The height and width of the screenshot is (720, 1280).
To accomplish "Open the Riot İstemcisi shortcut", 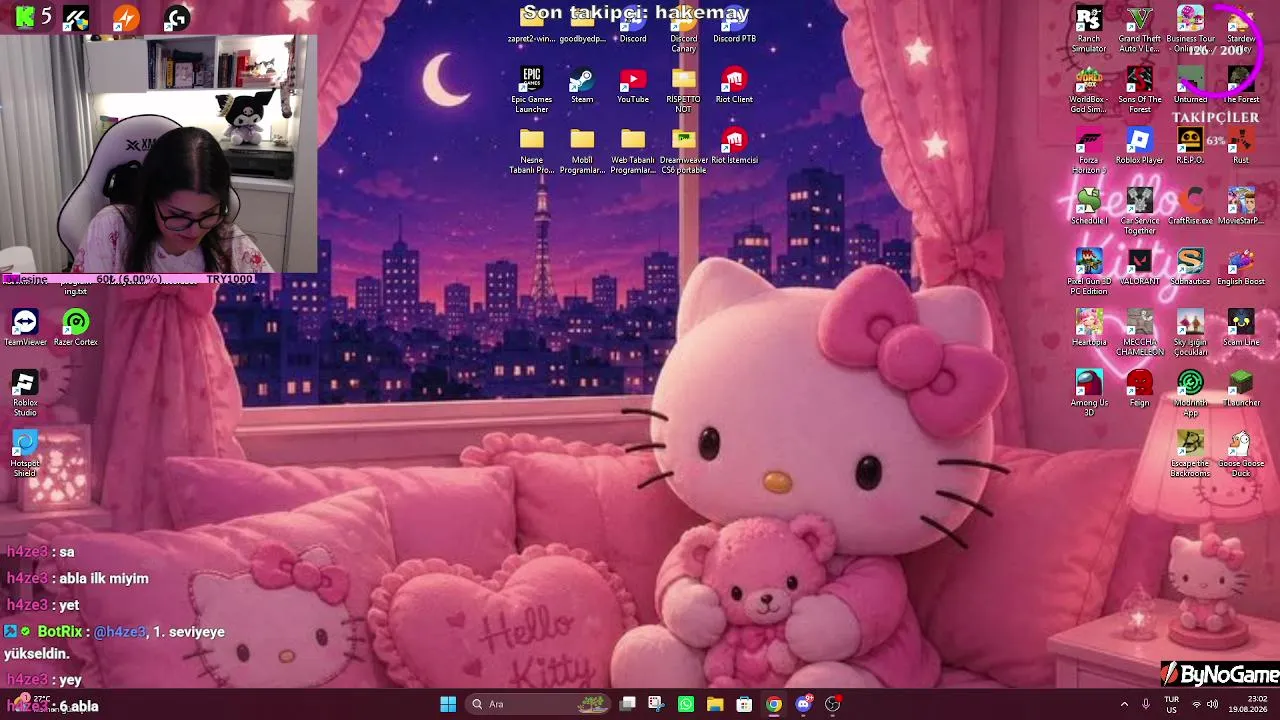I will (x=734, y=146).
